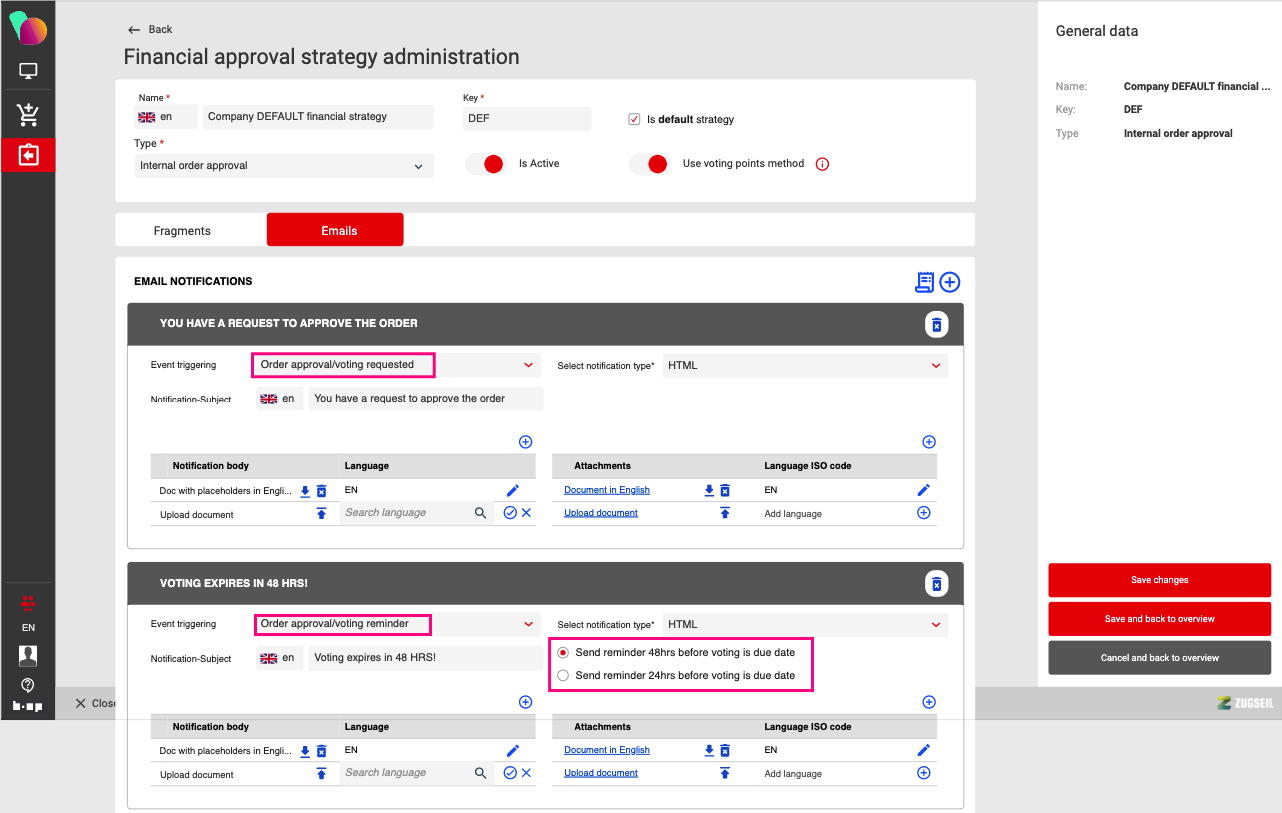Open the help question mark icon in sidebar

28,685
